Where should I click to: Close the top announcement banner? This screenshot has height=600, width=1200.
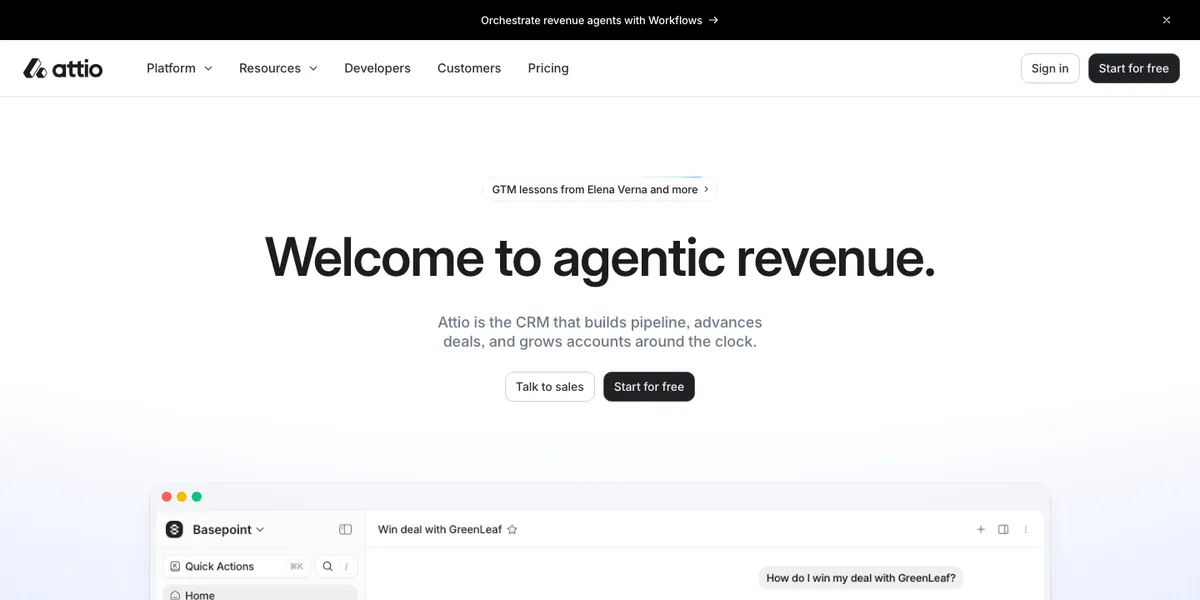pyautogui.click(x=1166, y=20)
